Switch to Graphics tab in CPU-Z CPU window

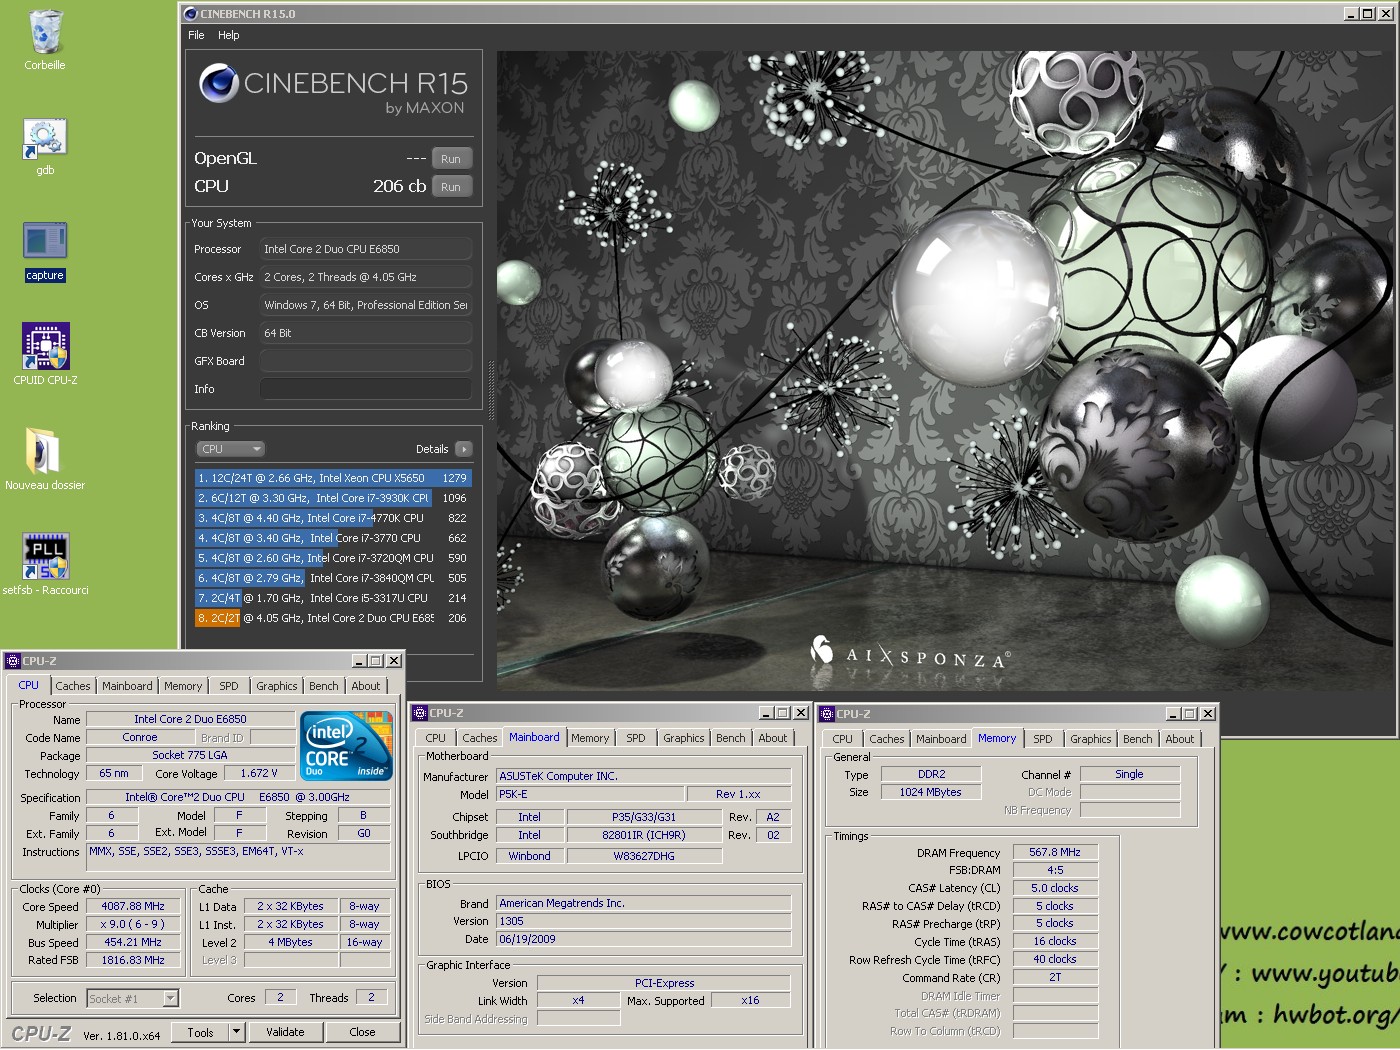pyautogui.click(x=276, y=686)
